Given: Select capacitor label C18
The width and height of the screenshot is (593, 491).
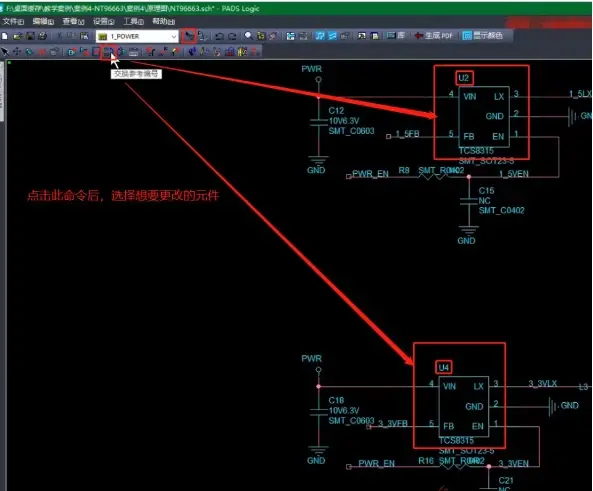Looking at the screenshot, I should (336, 400).
